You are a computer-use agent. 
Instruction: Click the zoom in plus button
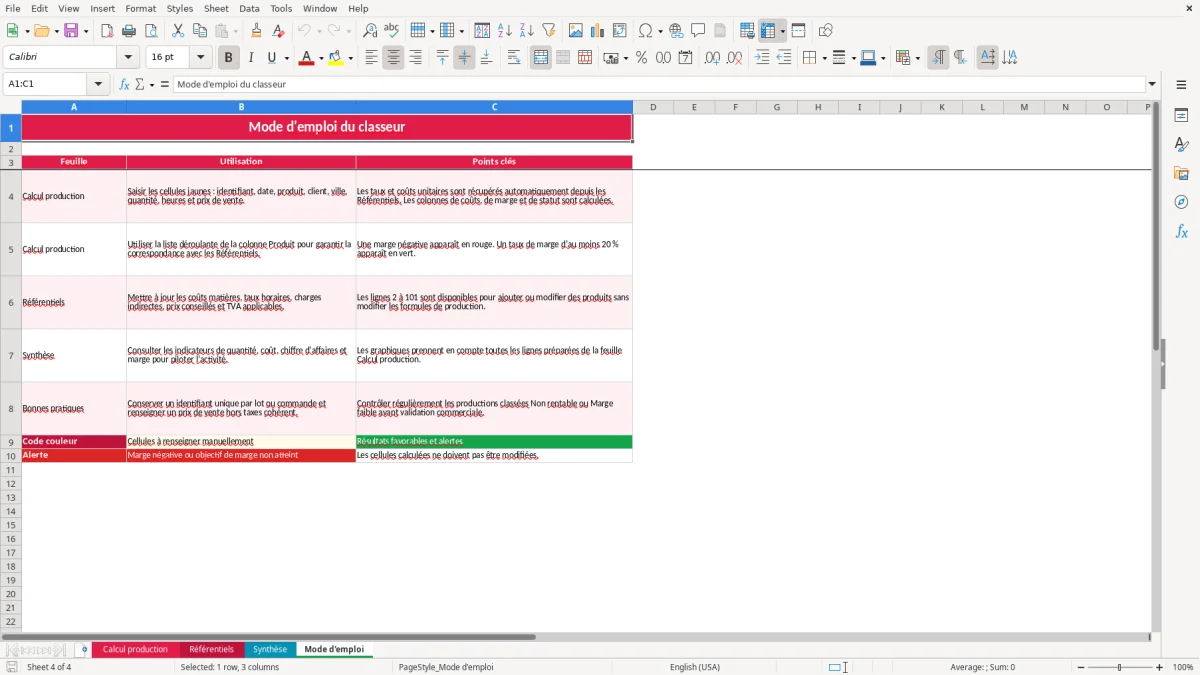1160,667
